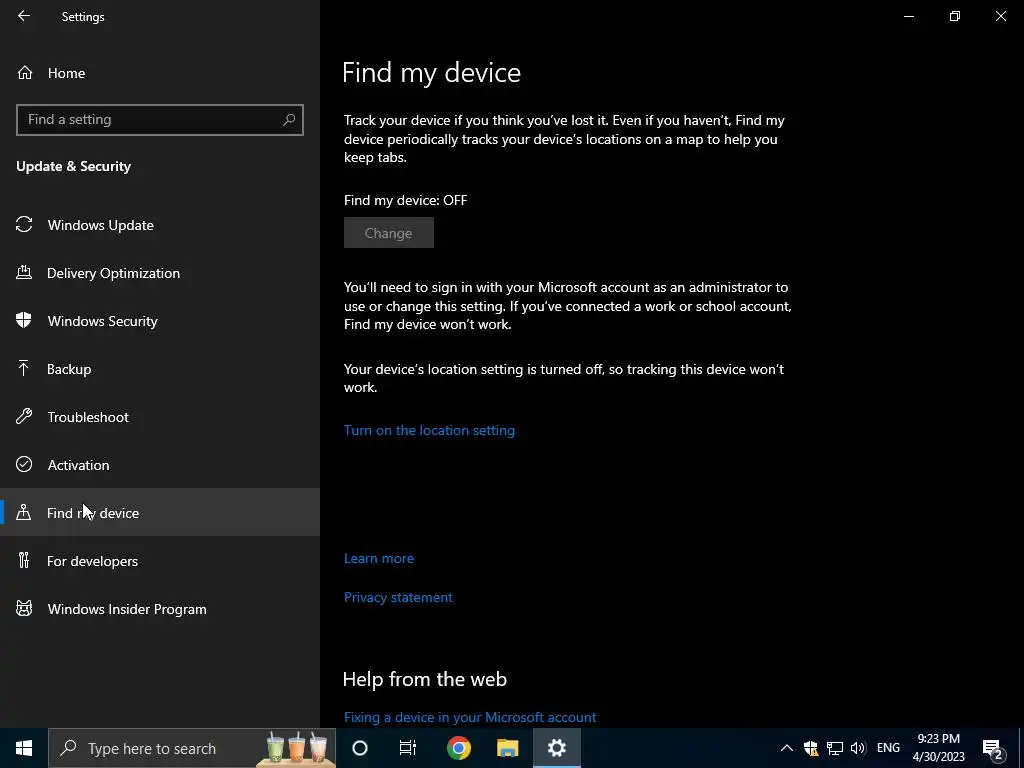This screenshot has width=1024, height=768.
Task: Open the network tray icon
Action: pos(835,748)
